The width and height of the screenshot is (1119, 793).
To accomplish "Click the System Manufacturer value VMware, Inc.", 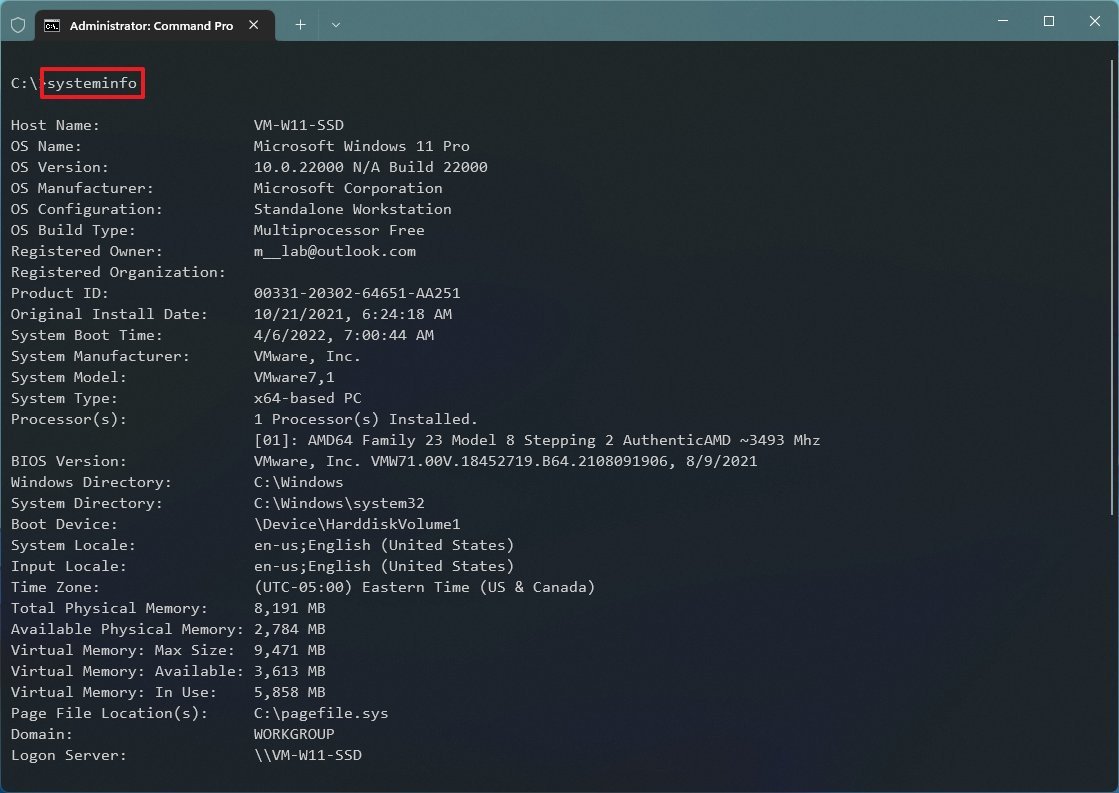I will 307,356.
